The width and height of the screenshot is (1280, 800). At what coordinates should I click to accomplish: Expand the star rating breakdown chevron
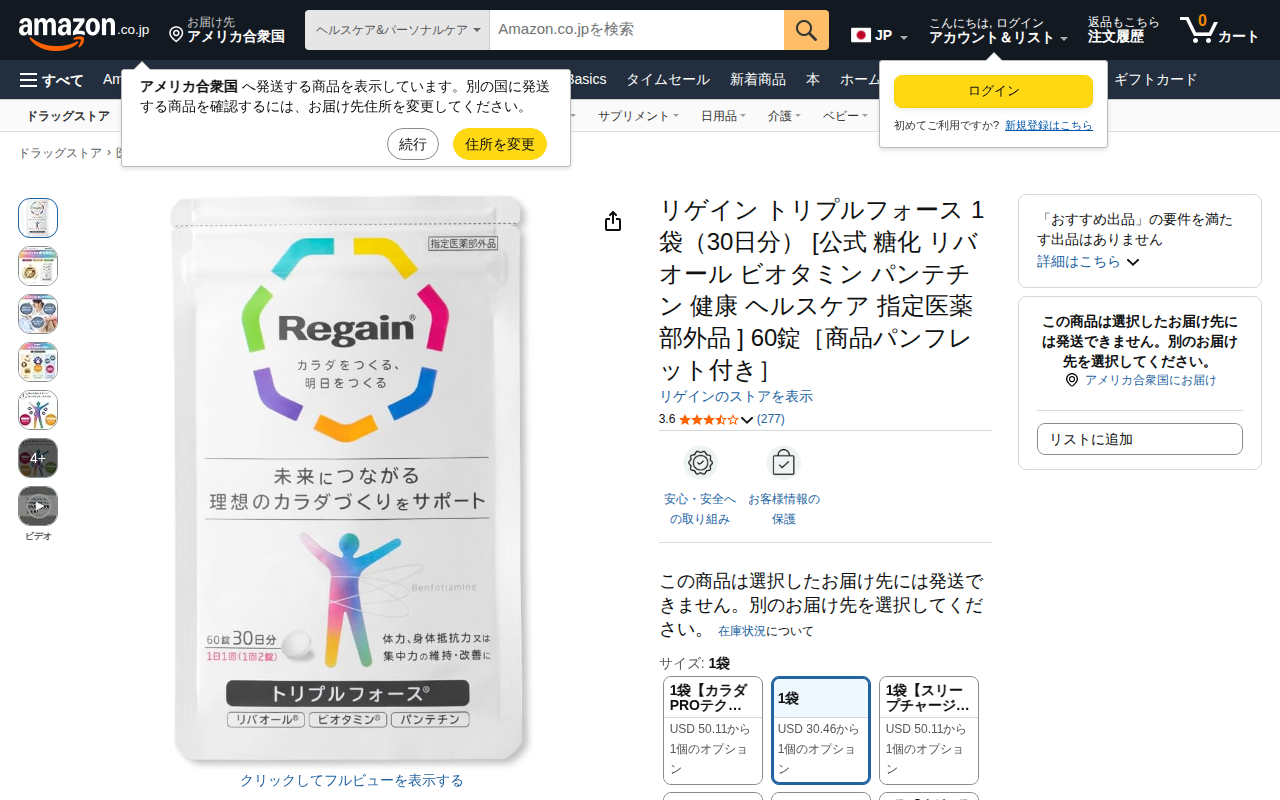tap(747, 419)
